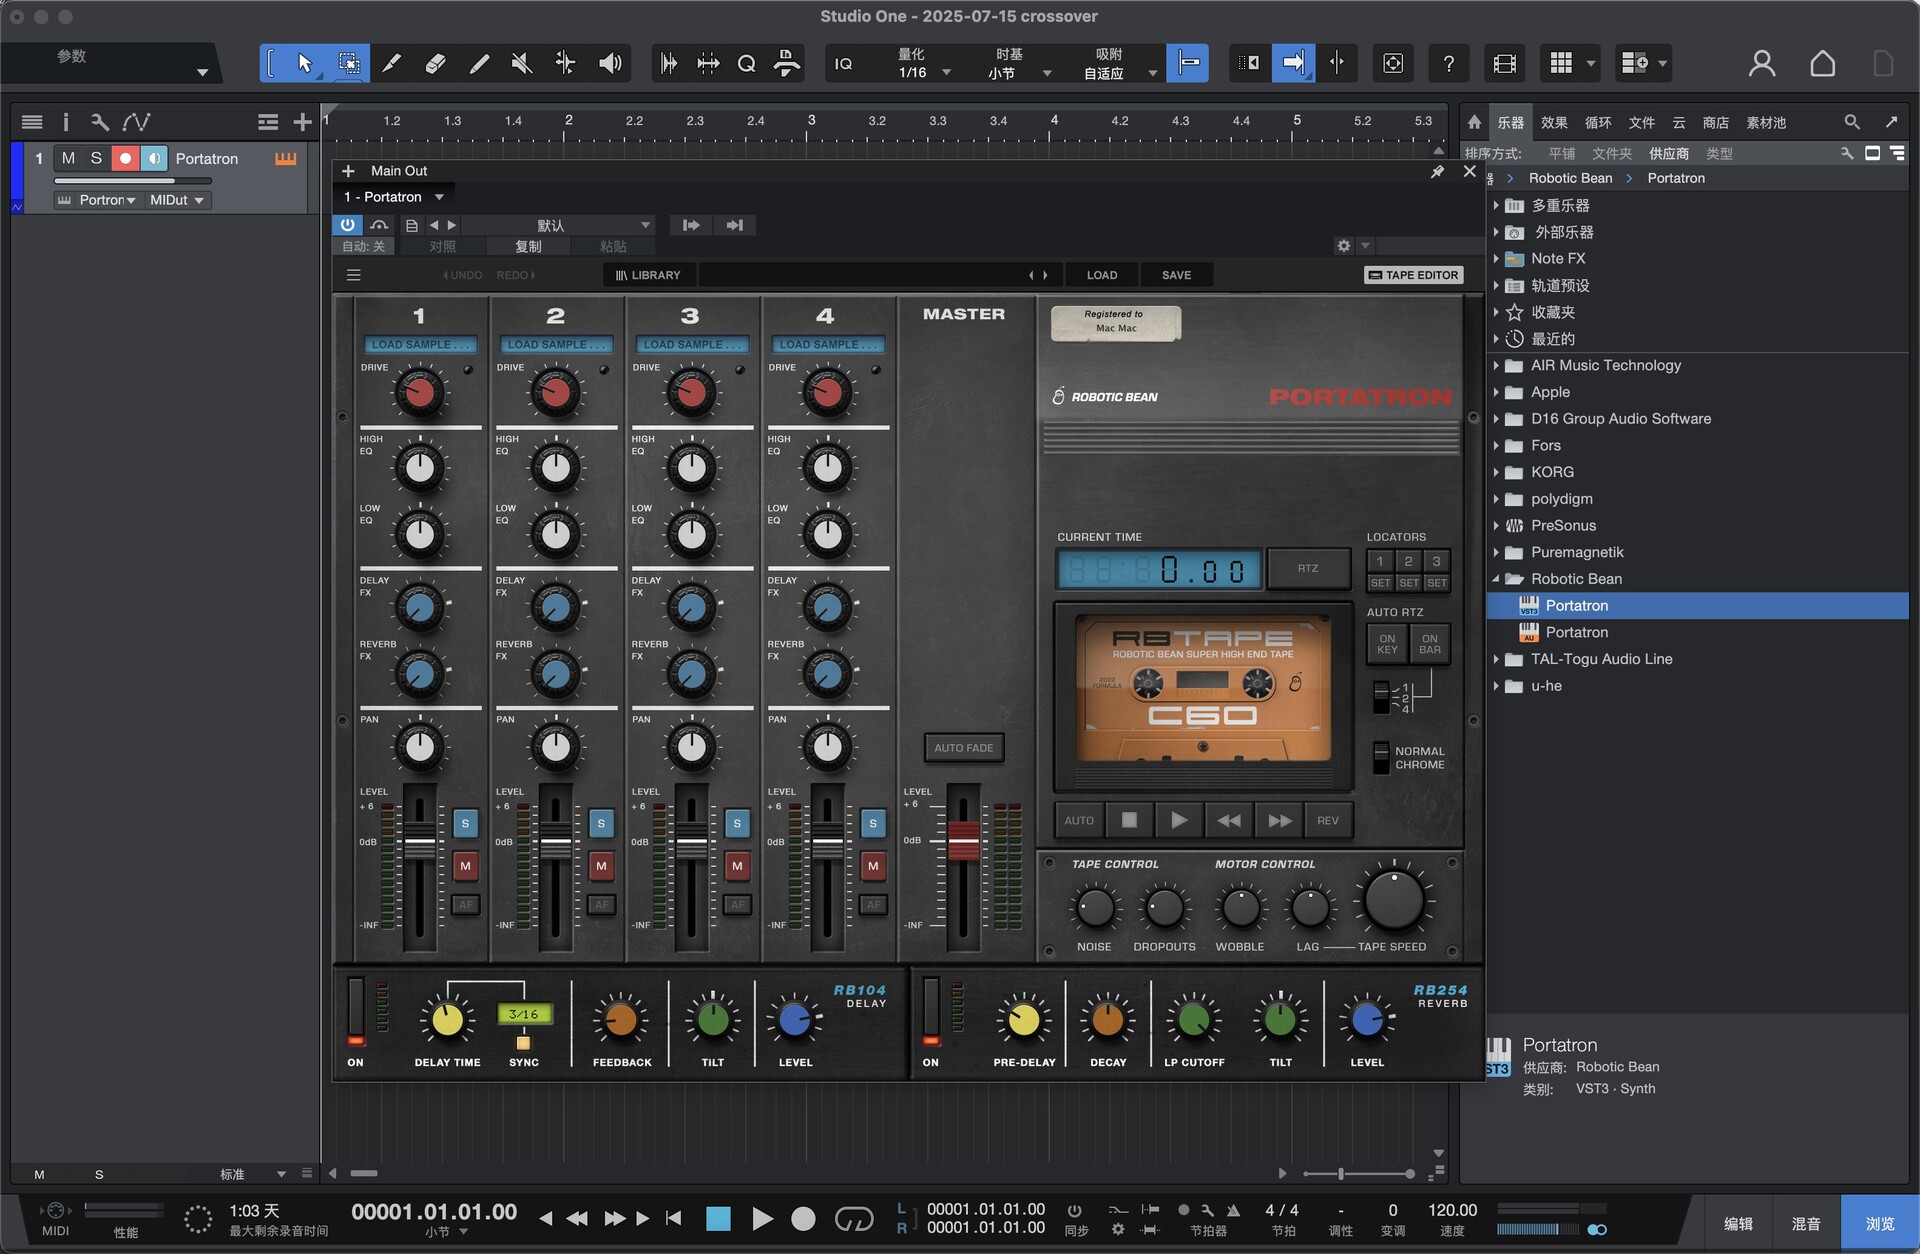Open plugin window gear settings
This screenshot has height=1254, width=1920.
pos(1344,246)
